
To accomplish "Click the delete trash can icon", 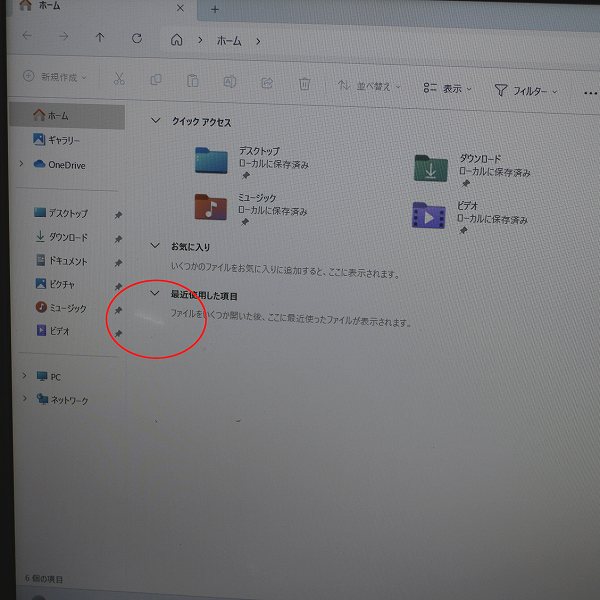I will (304, 84).
